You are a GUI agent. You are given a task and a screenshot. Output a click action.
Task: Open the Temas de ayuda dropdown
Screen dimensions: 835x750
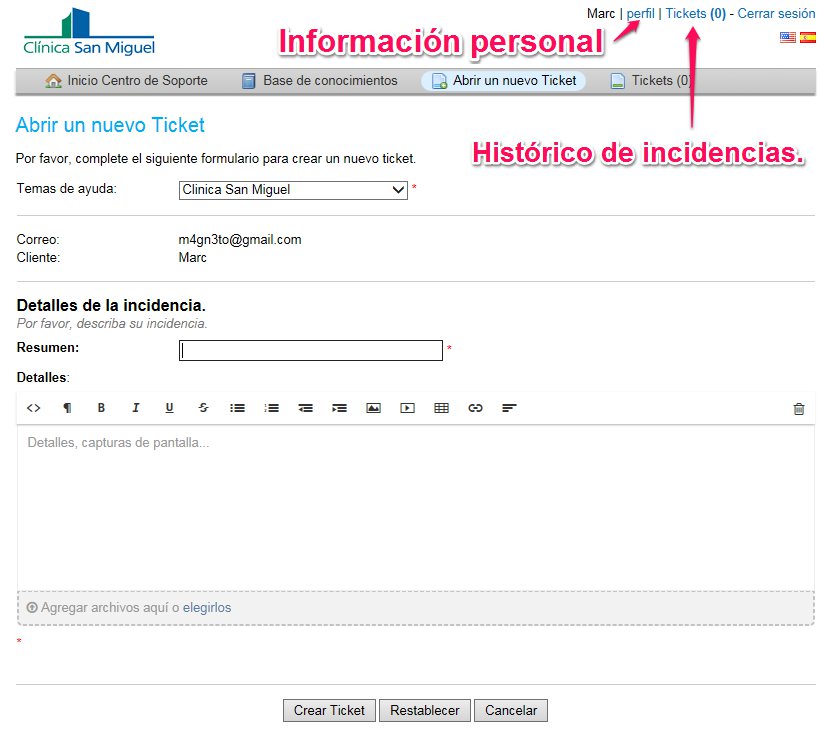[x=293, y=190]
